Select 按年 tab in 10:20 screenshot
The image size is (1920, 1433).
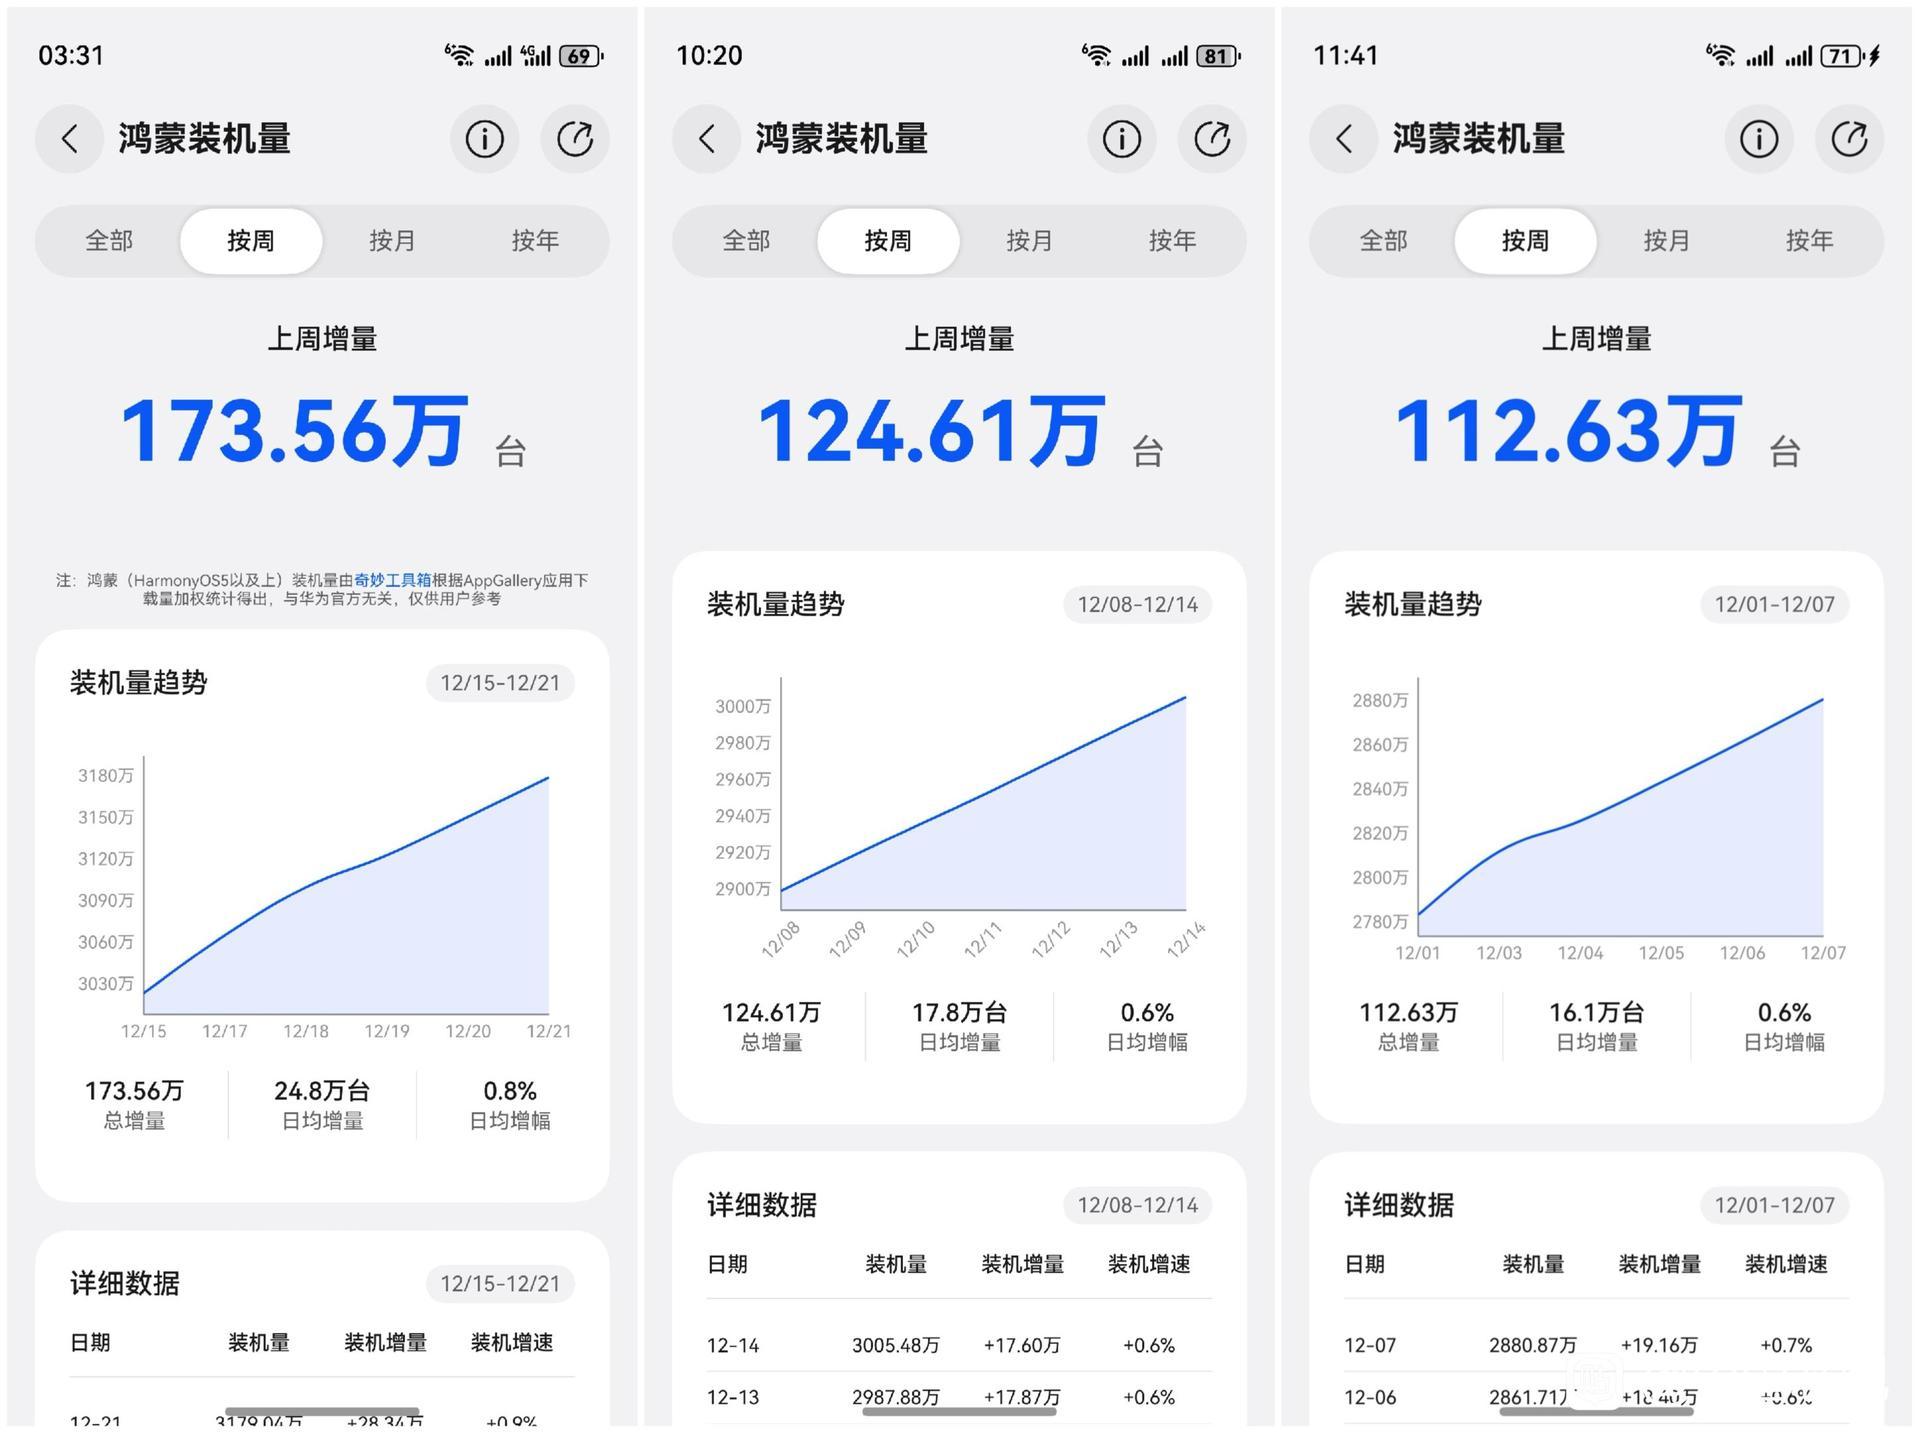pos(1172,241)
